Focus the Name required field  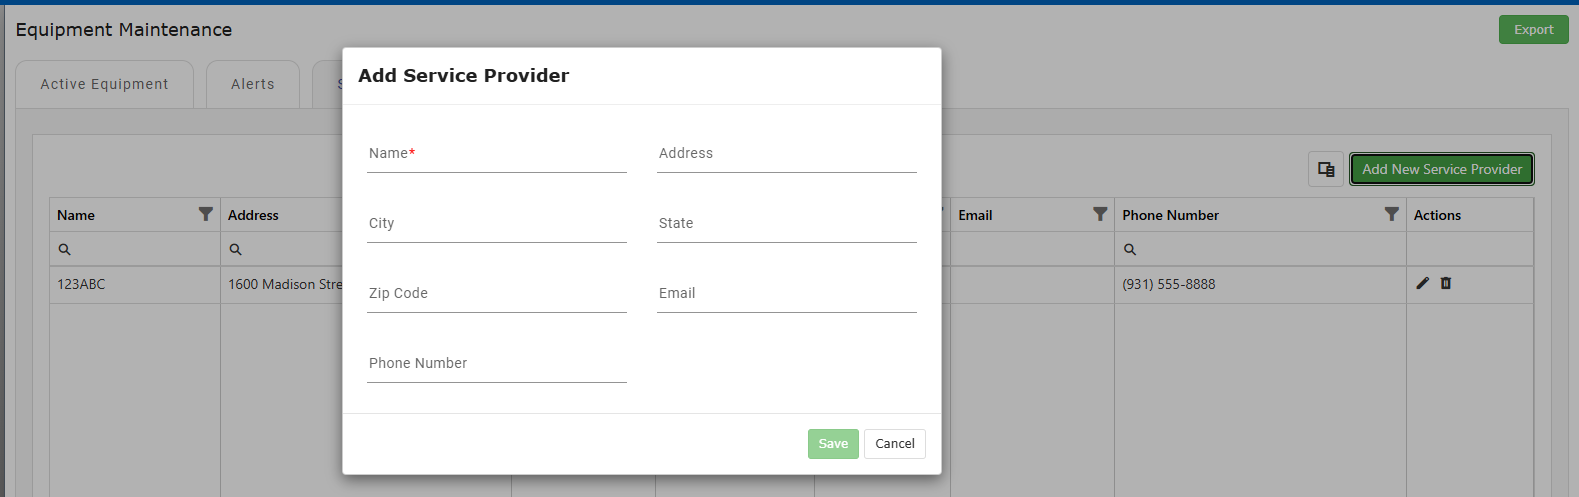coord(497,154)
